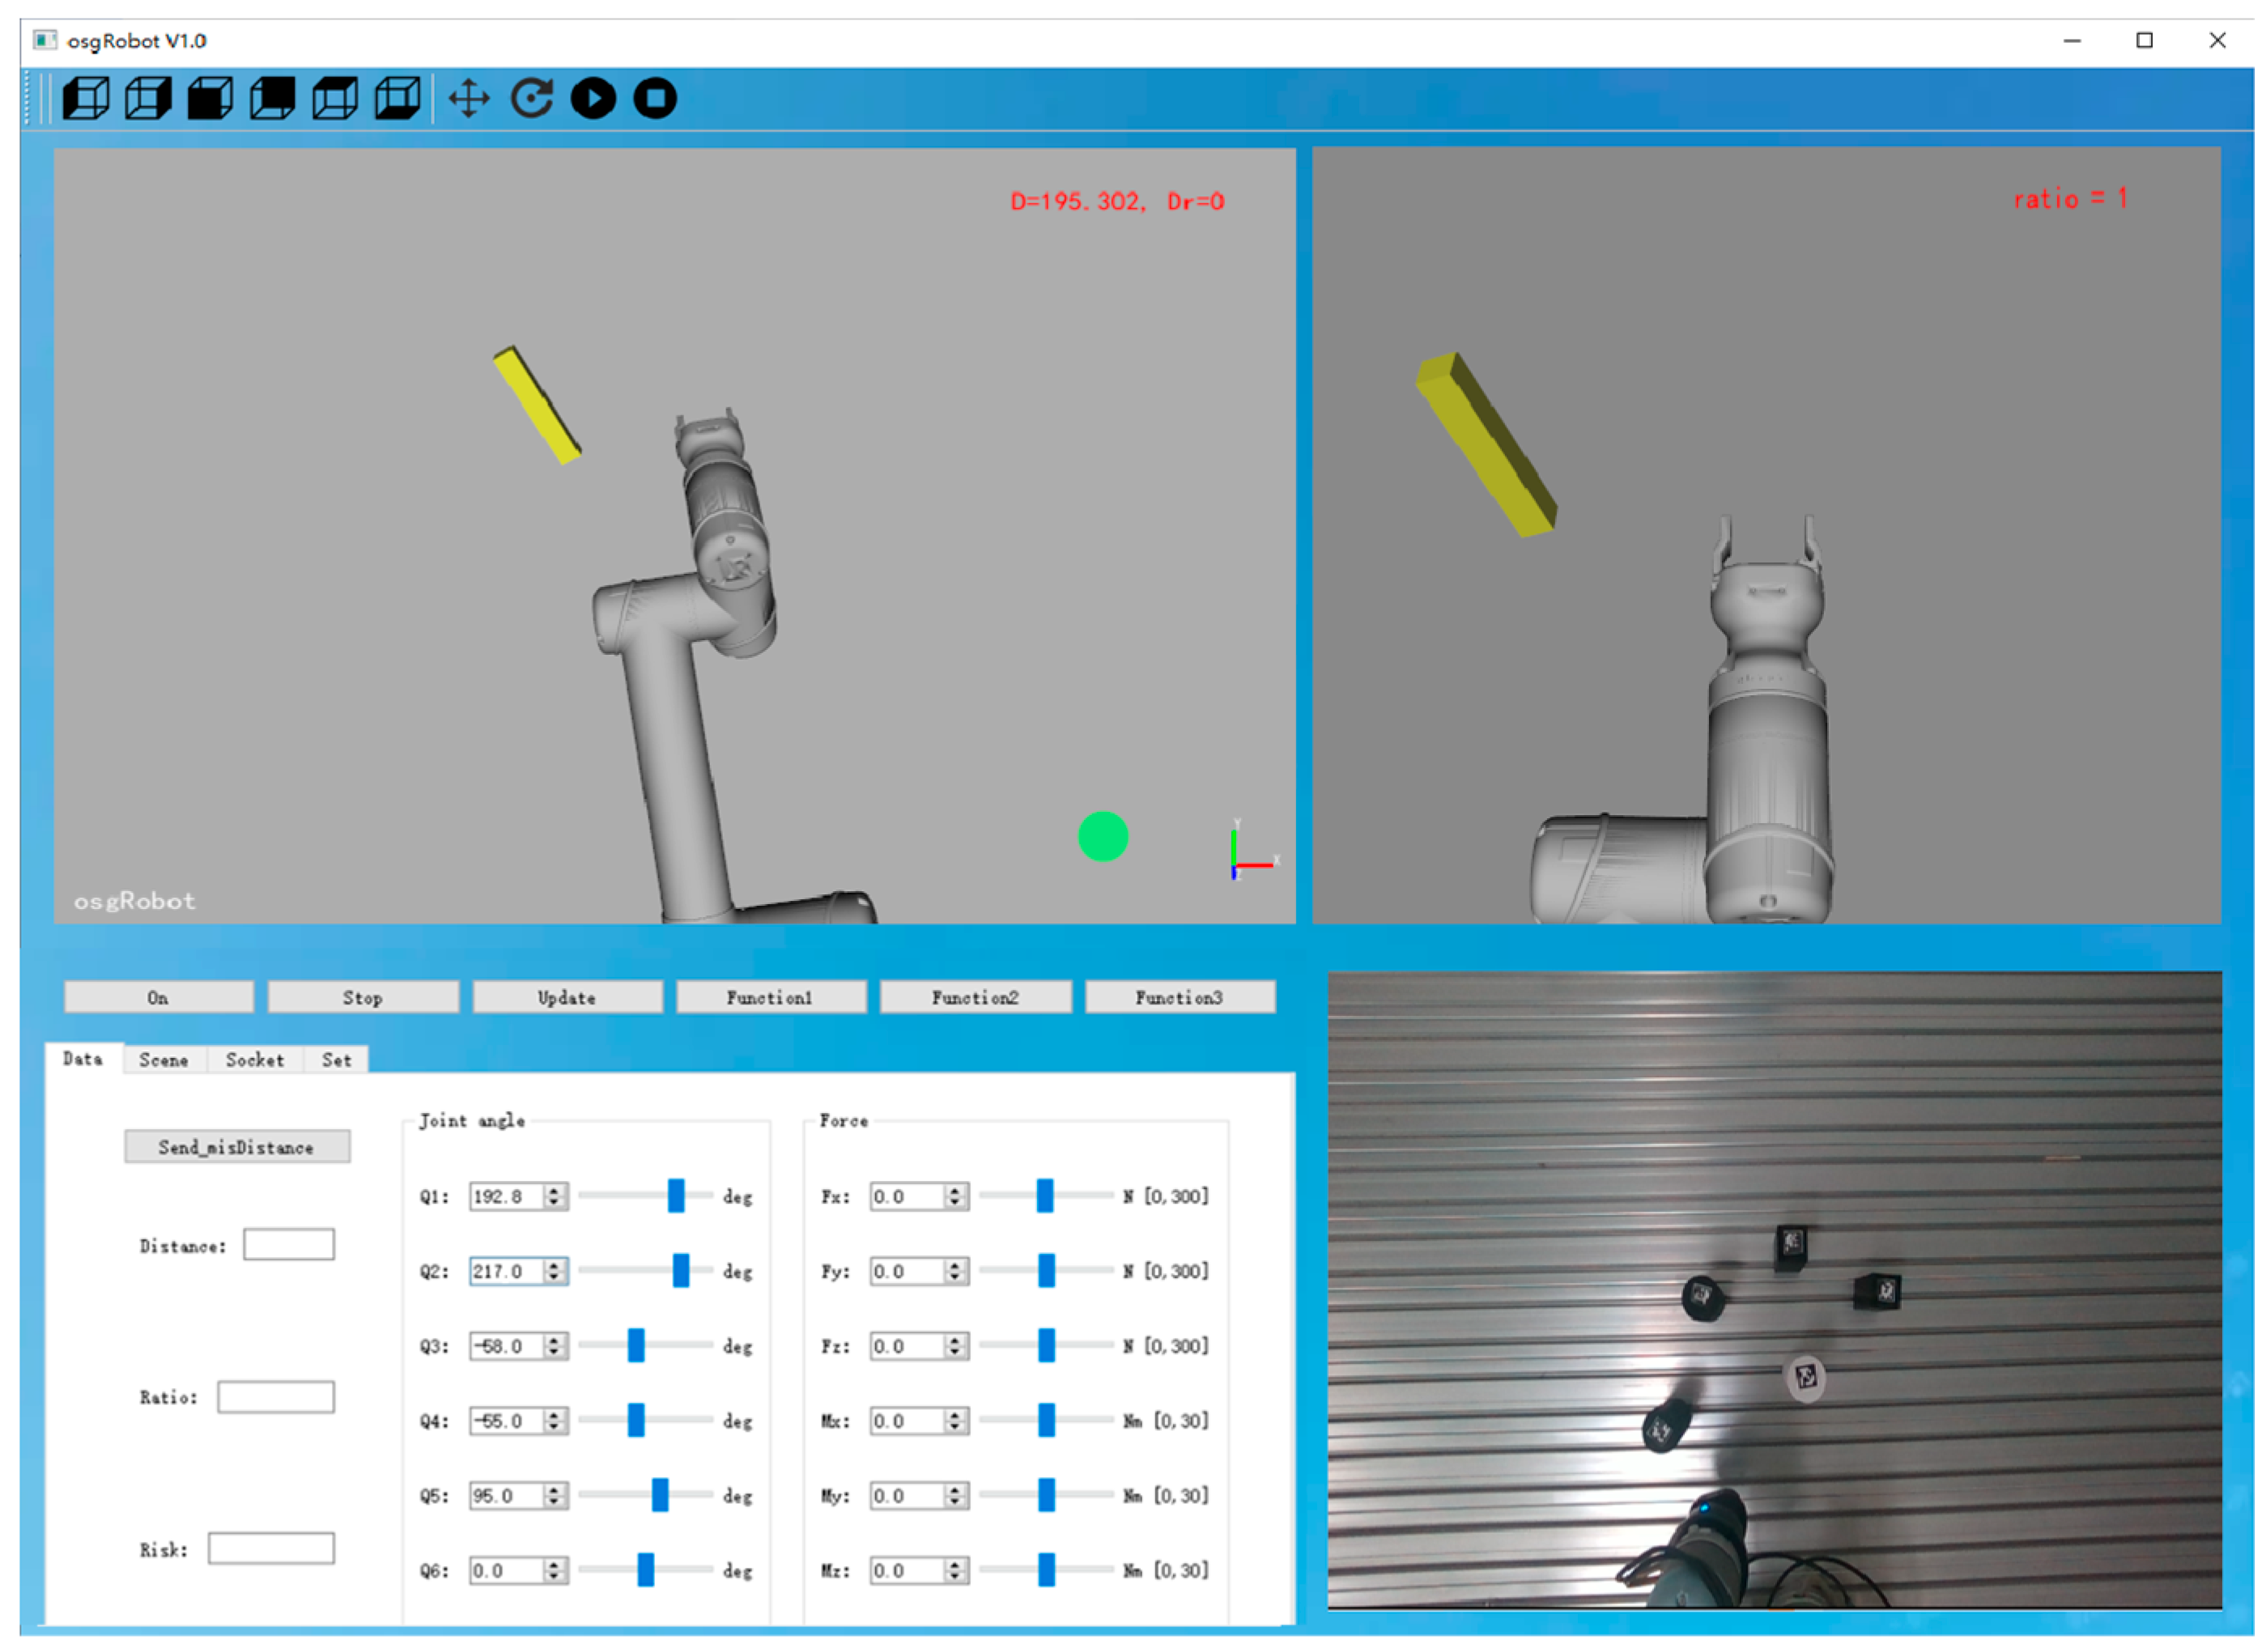Click the Q1 joint angle slider handle
The width and height of the screenshot is (2266, 1652).
pyautogui.click(x=676, y=1196)
